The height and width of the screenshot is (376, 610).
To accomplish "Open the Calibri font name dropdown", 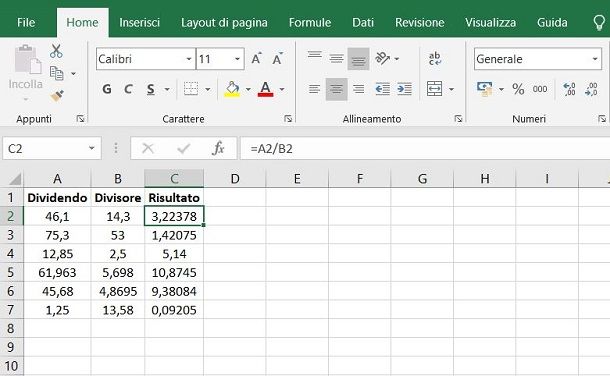I will click(x=189, y=59).
